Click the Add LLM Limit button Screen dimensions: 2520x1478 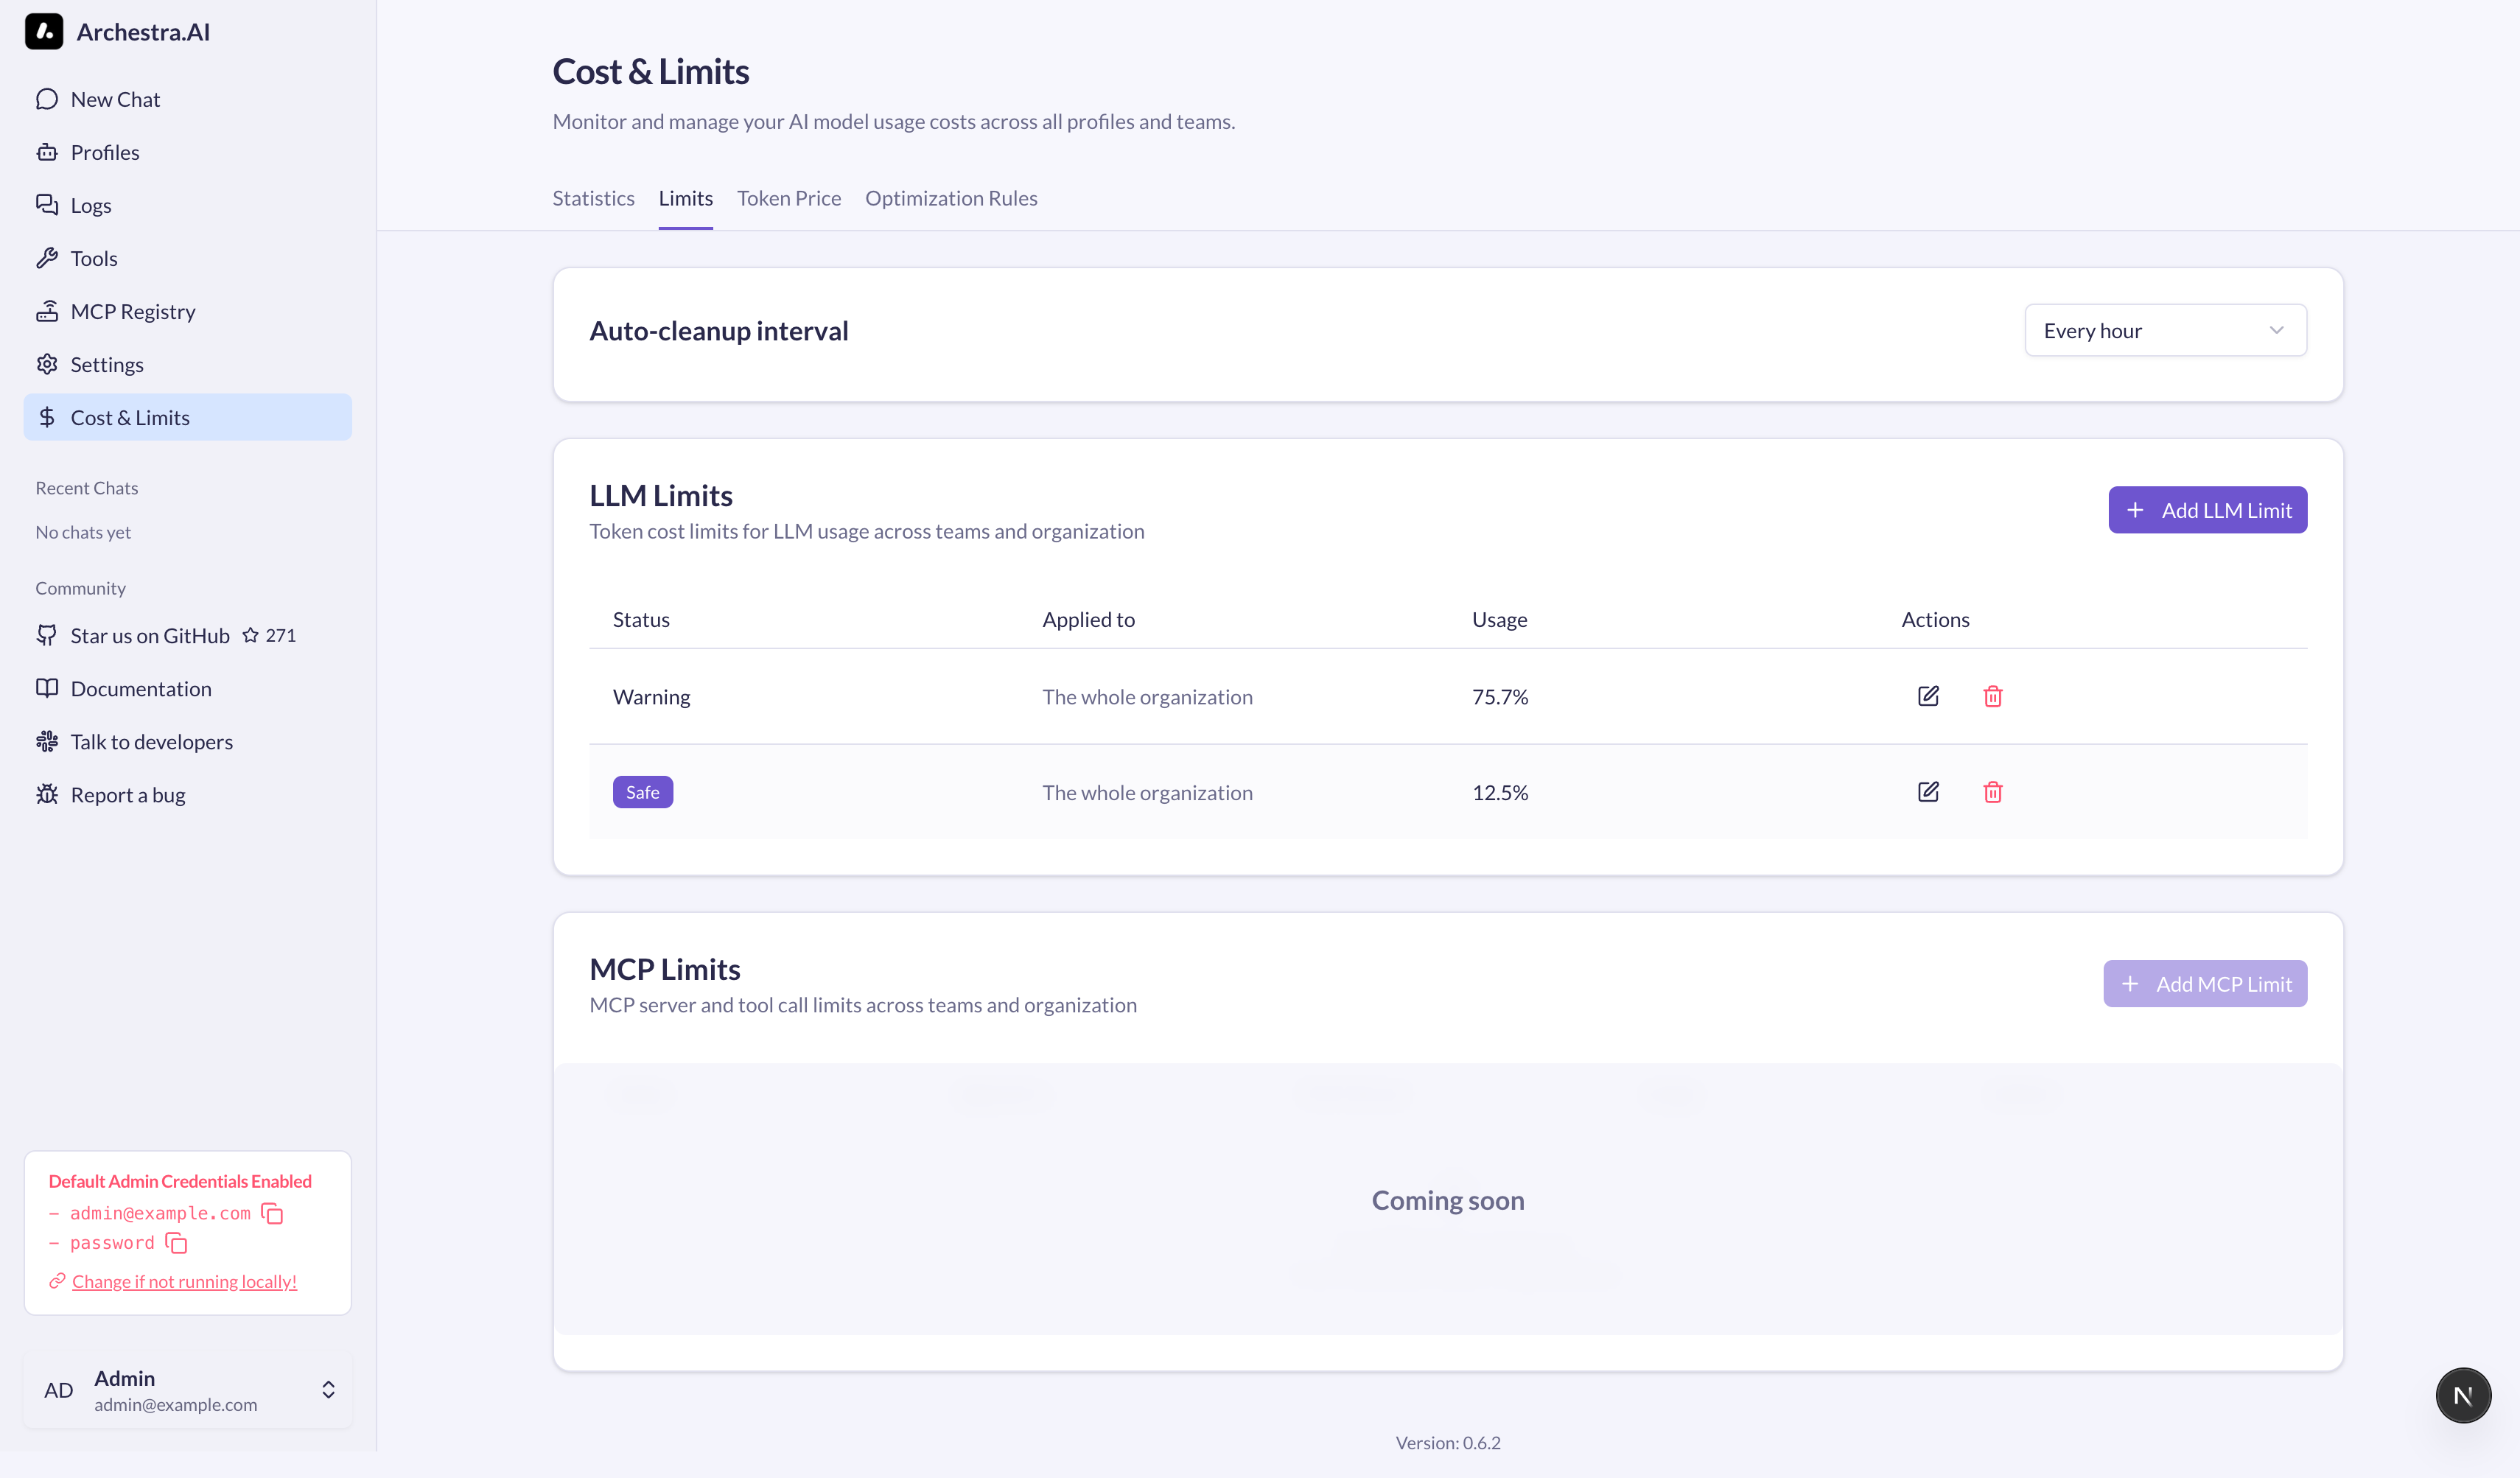coord(2208,509)
